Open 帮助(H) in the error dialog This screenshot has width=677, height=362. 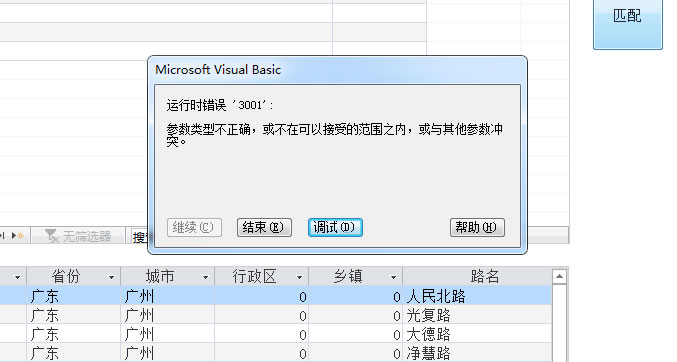tap(477, 227)
